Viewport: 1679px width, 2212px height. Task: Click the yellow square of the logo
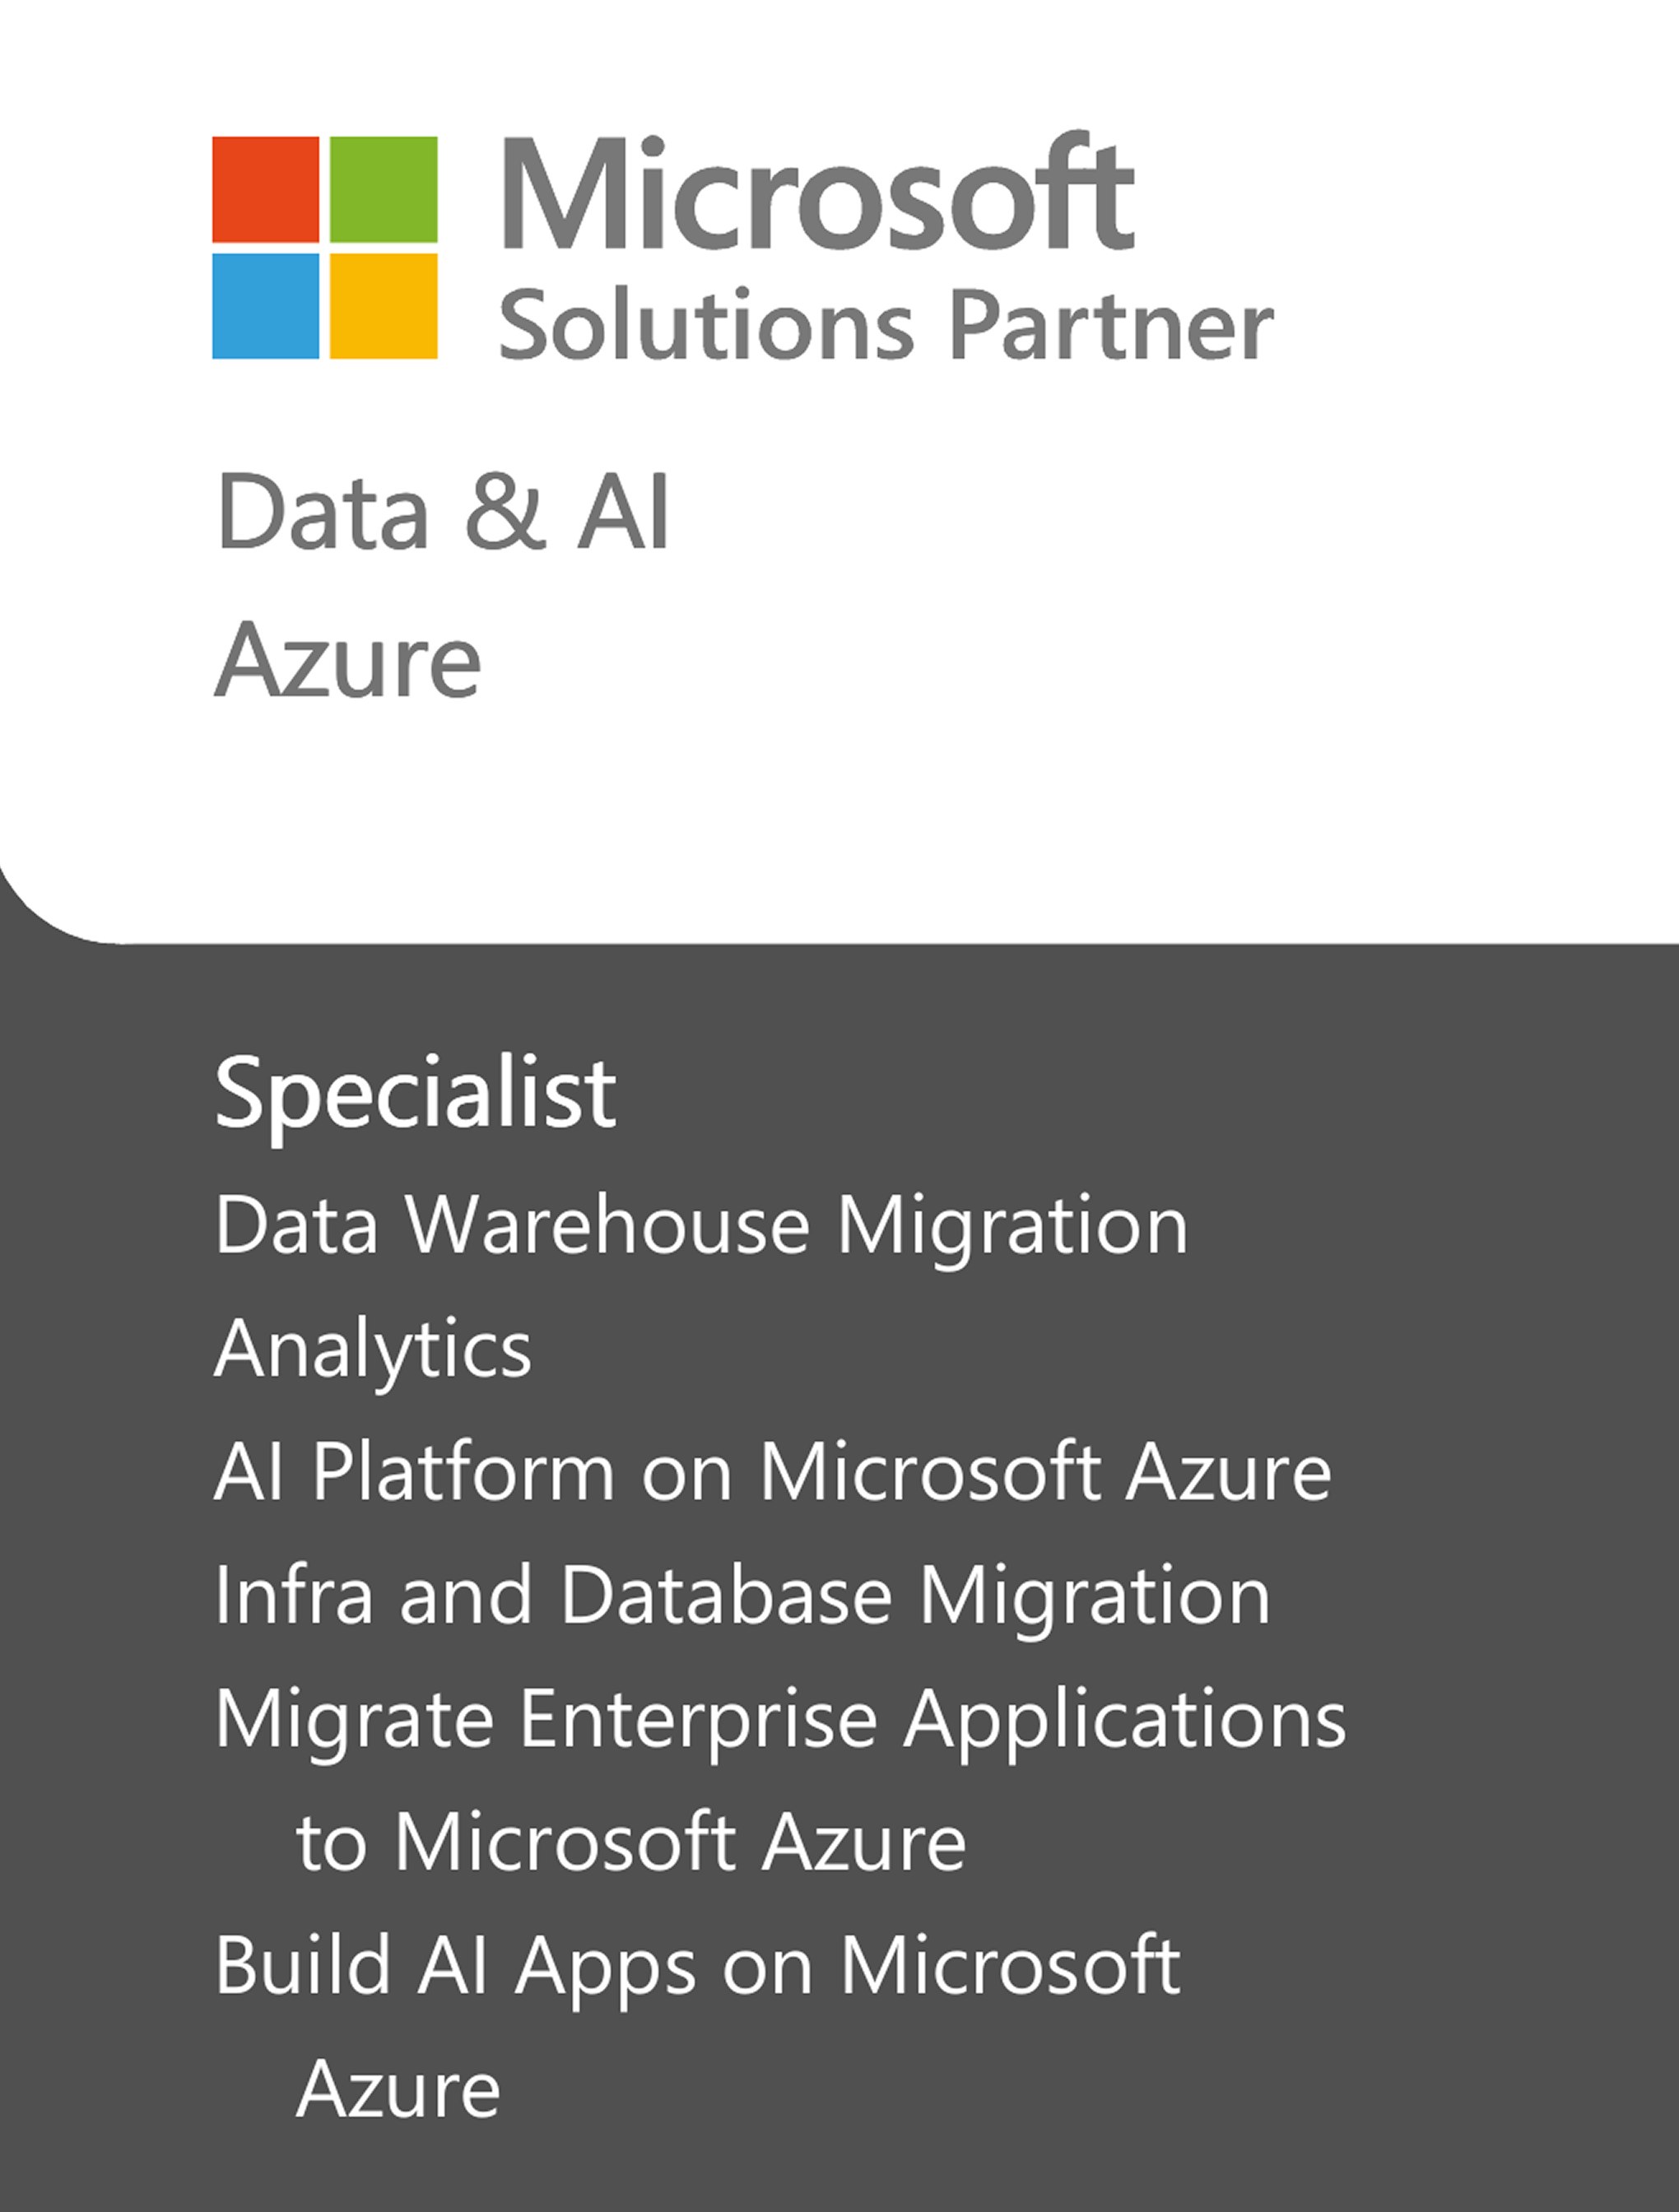coord(384,306)
